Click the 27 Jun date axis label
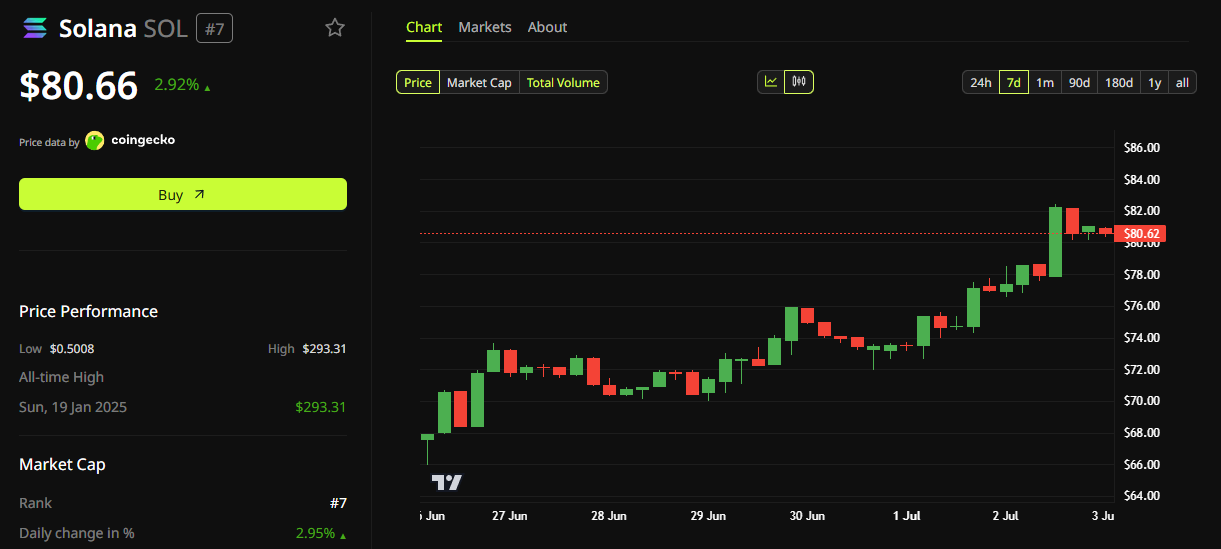Viewport: 1221px width, 549px height. [x=509, y=516]
